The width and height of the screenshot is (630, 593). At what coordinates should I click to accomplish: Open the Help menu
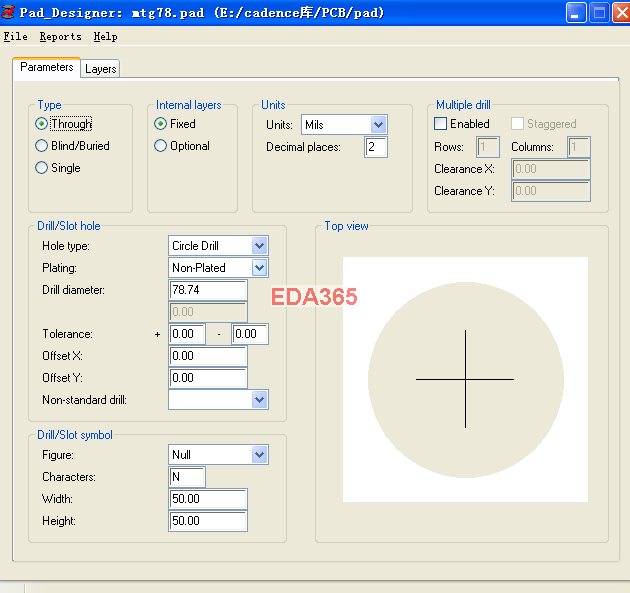[x=105, y=37]
